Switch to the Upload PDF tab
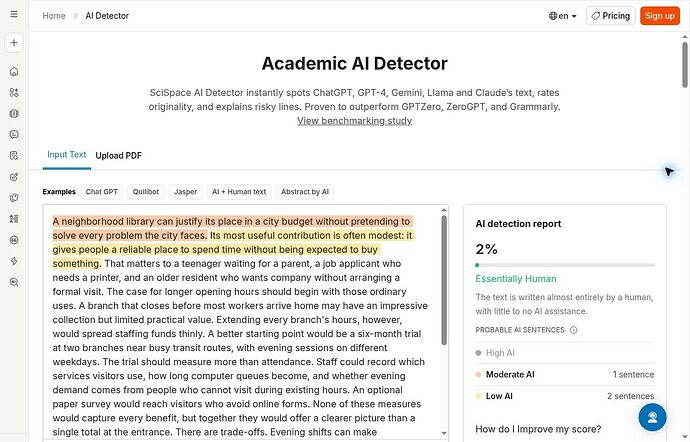 coord(118,155)
